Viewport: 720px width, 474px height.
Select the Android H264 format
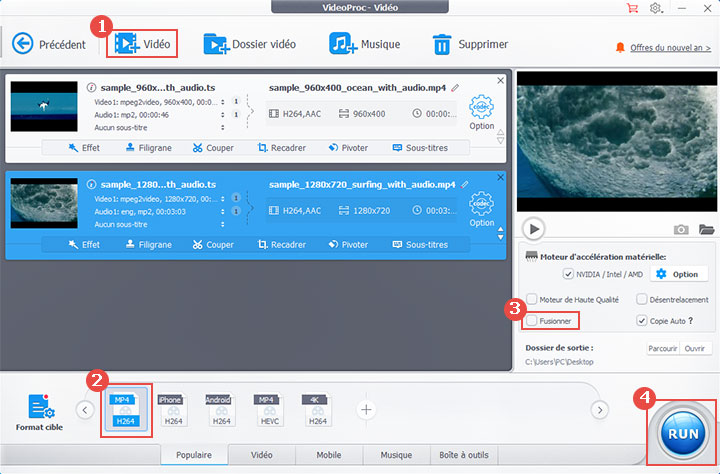pyautogui.click(x=221, y=410)
